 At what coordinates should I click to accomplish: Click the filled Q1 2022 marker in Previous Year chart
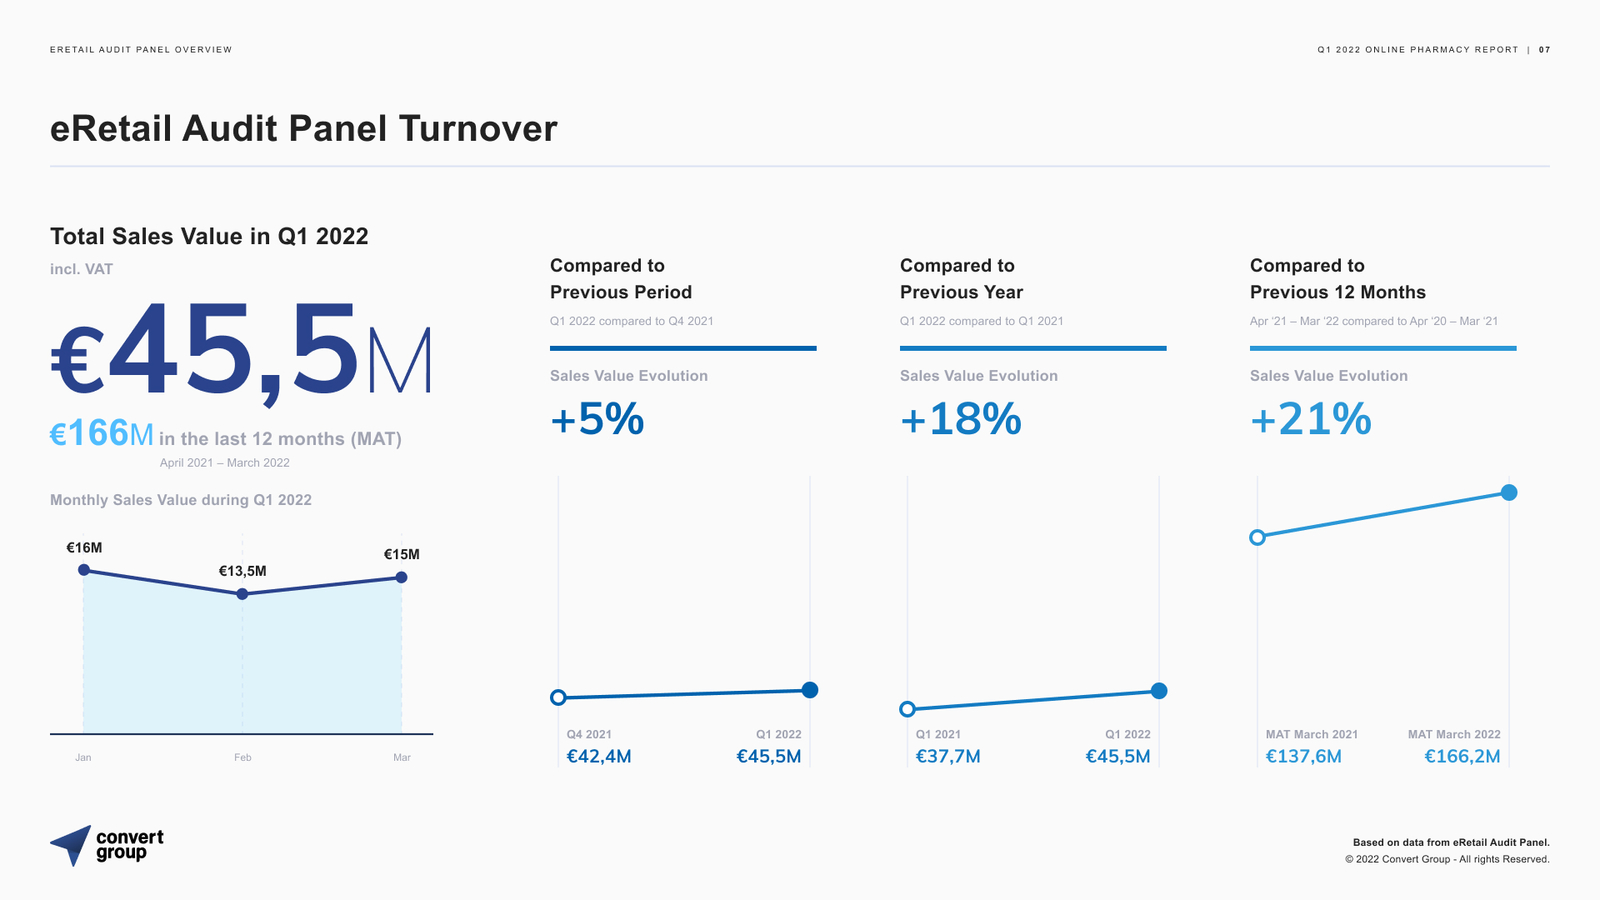(1159, 691)
